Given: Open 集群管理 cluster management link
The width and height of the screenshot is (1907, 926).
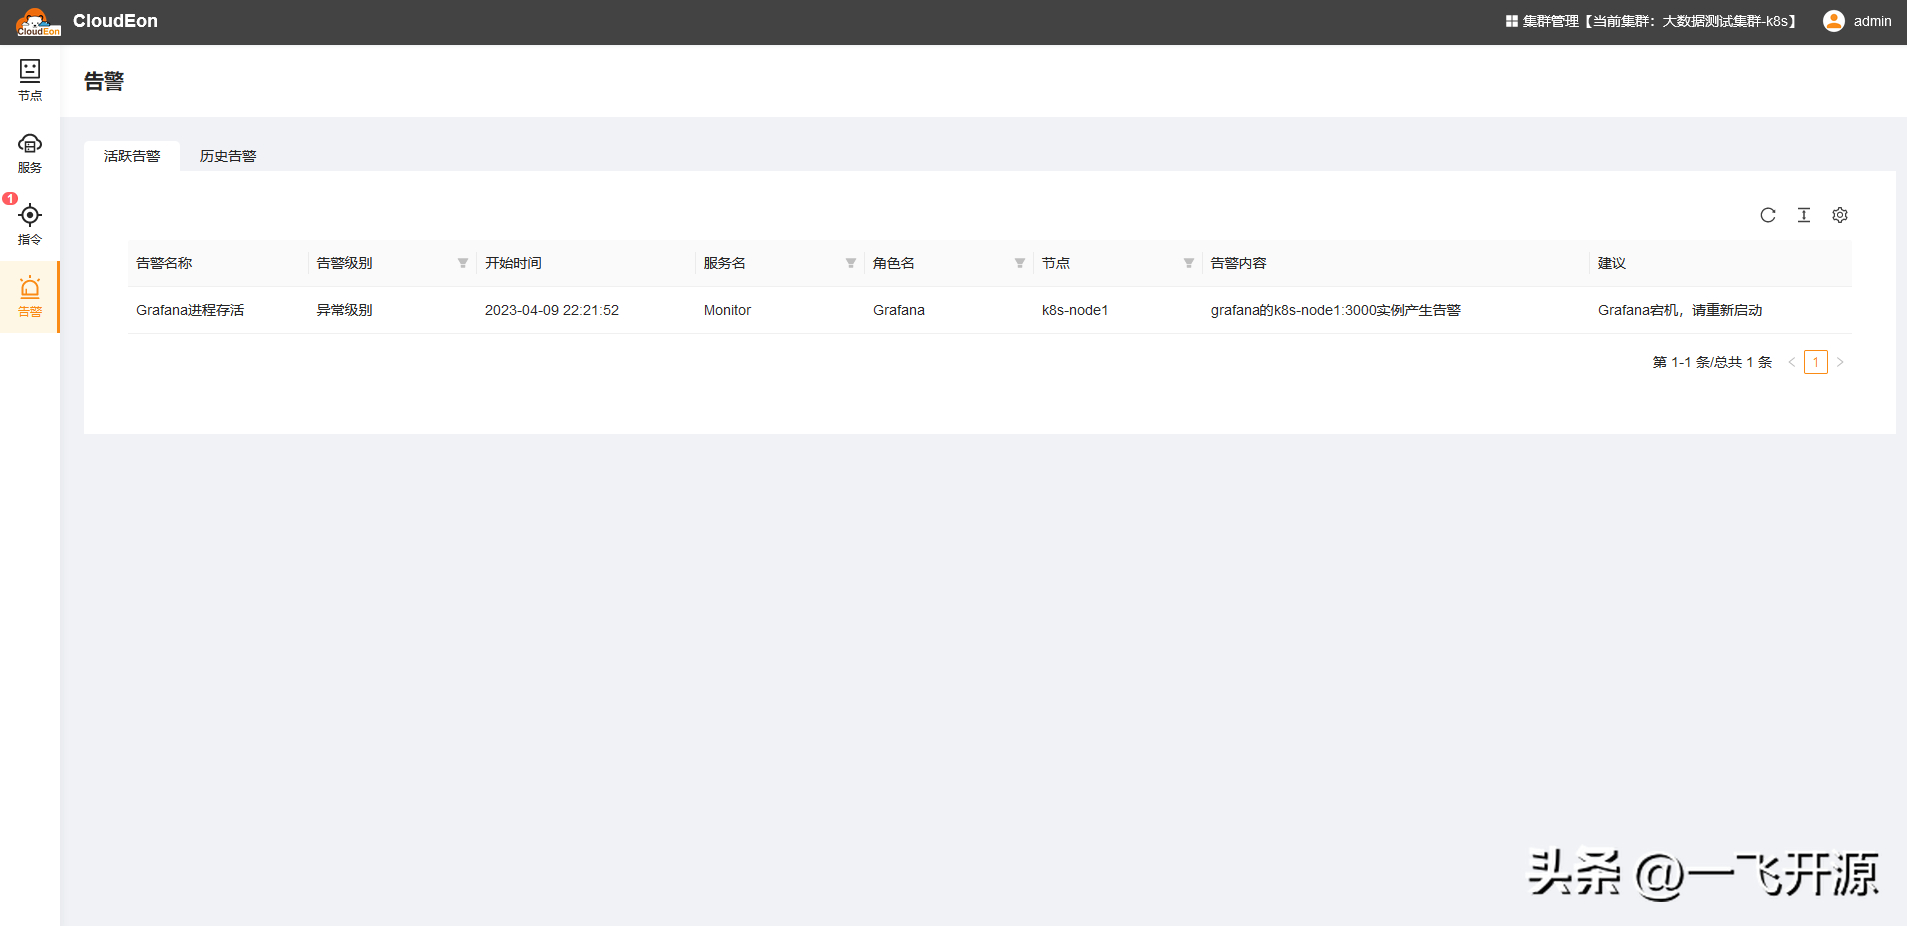Looking at the screenshot, I should coord(1652,21).
